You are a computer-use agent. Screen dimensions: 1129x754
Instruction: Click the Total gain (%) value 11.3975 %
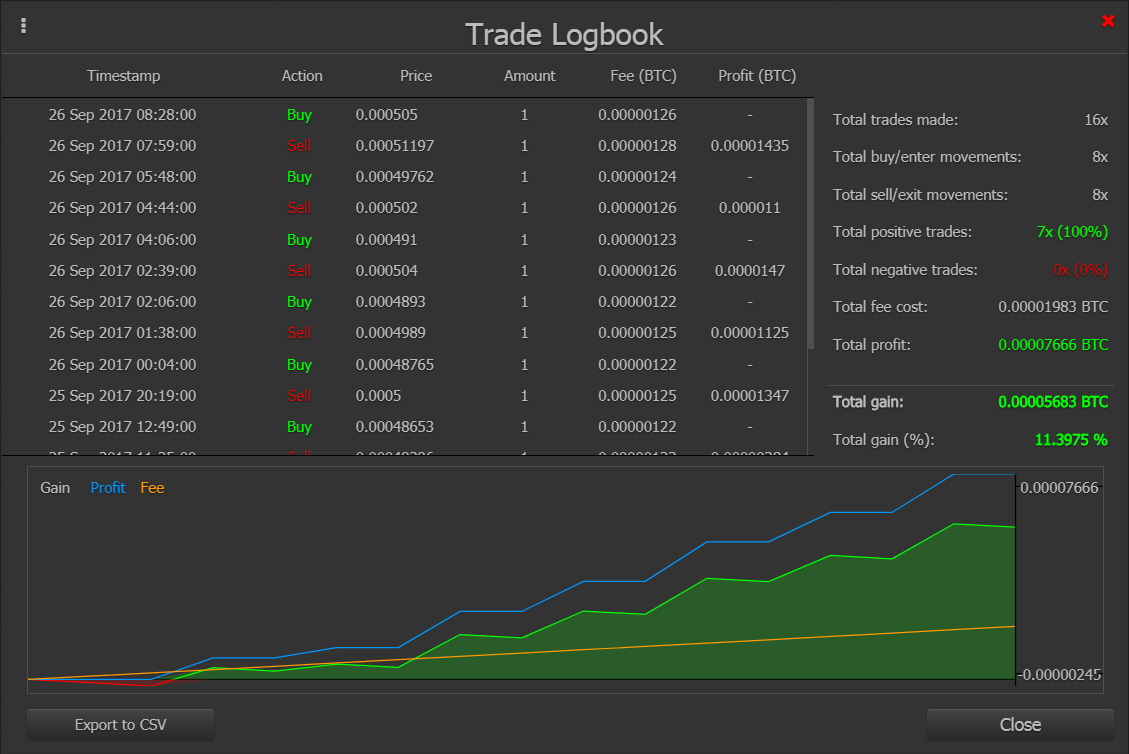[1071, 439]
